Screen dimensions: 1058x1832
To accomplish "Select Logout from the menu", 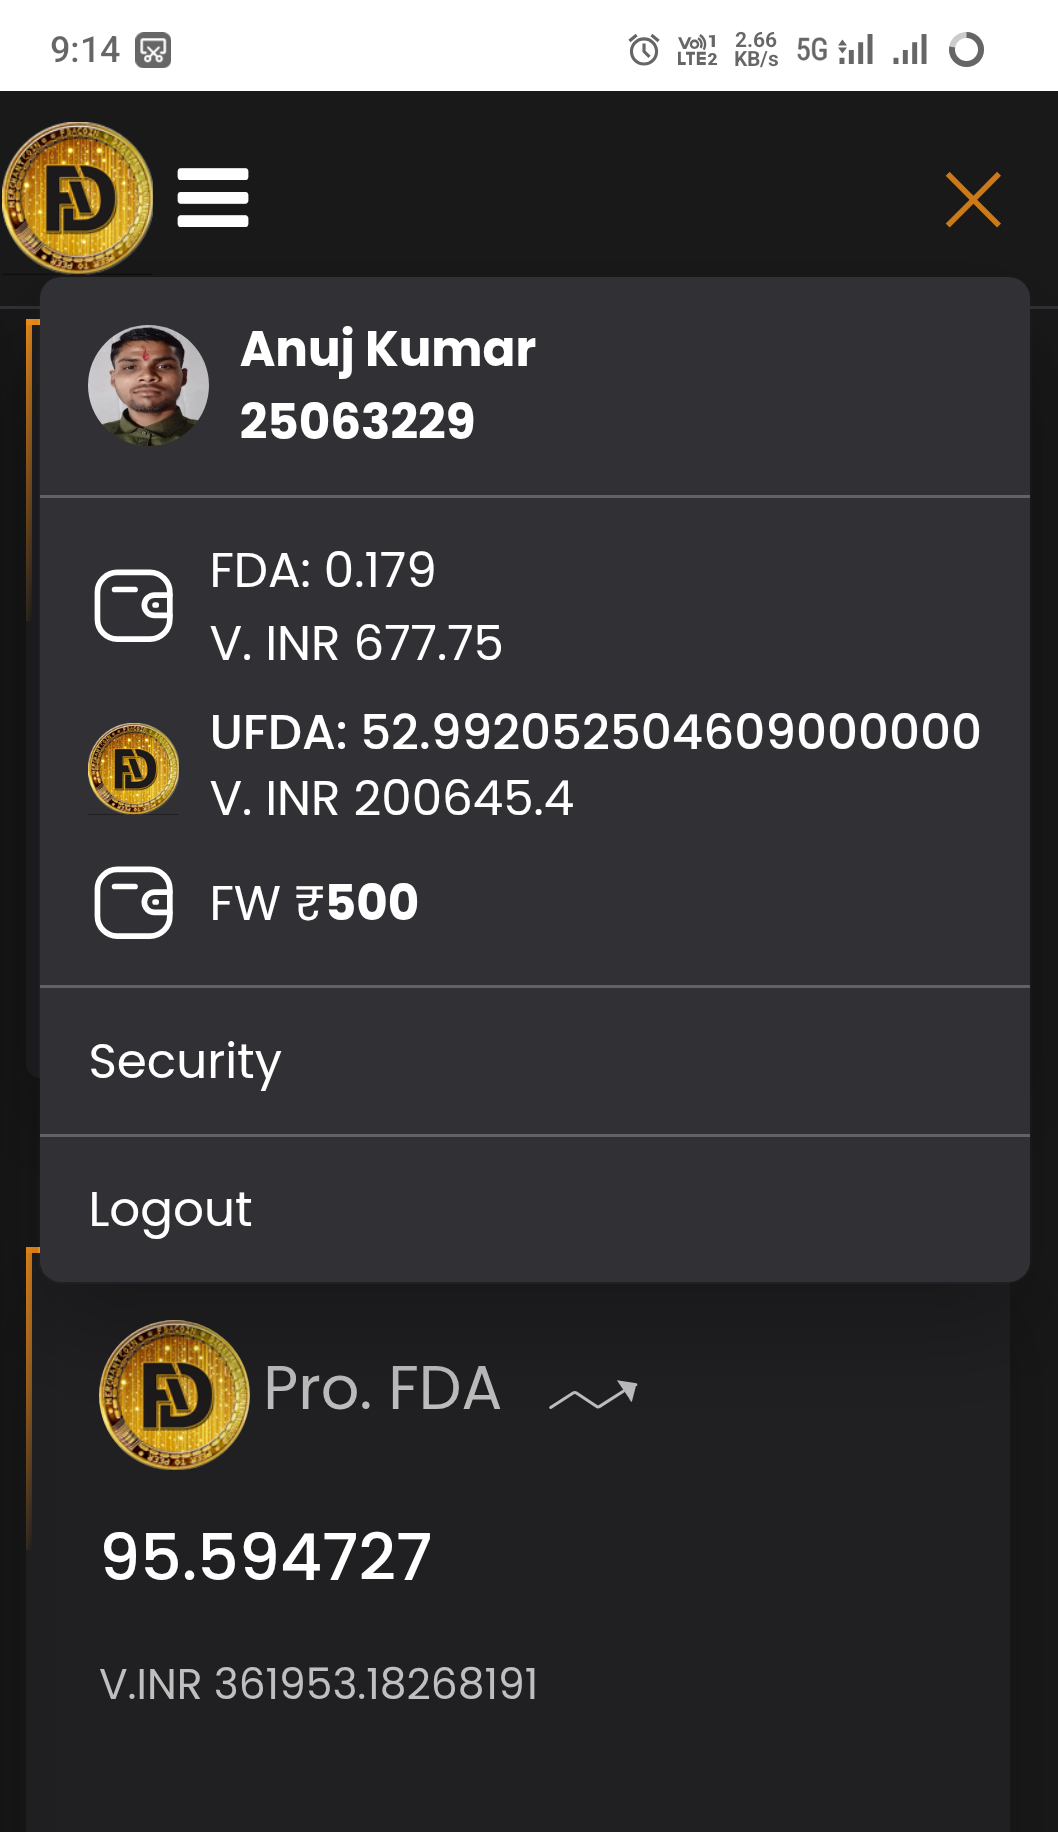I will (171, 1209).
